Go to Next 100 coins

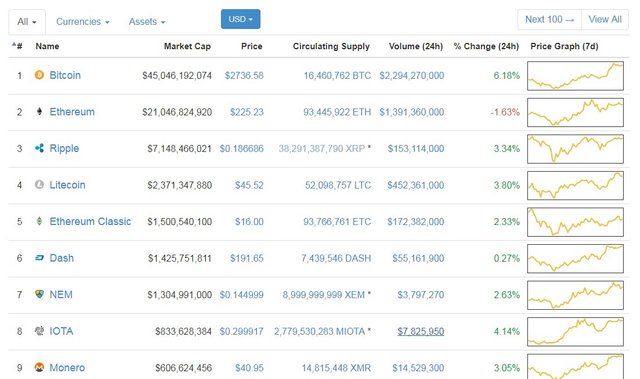click(x=549, y=20)
